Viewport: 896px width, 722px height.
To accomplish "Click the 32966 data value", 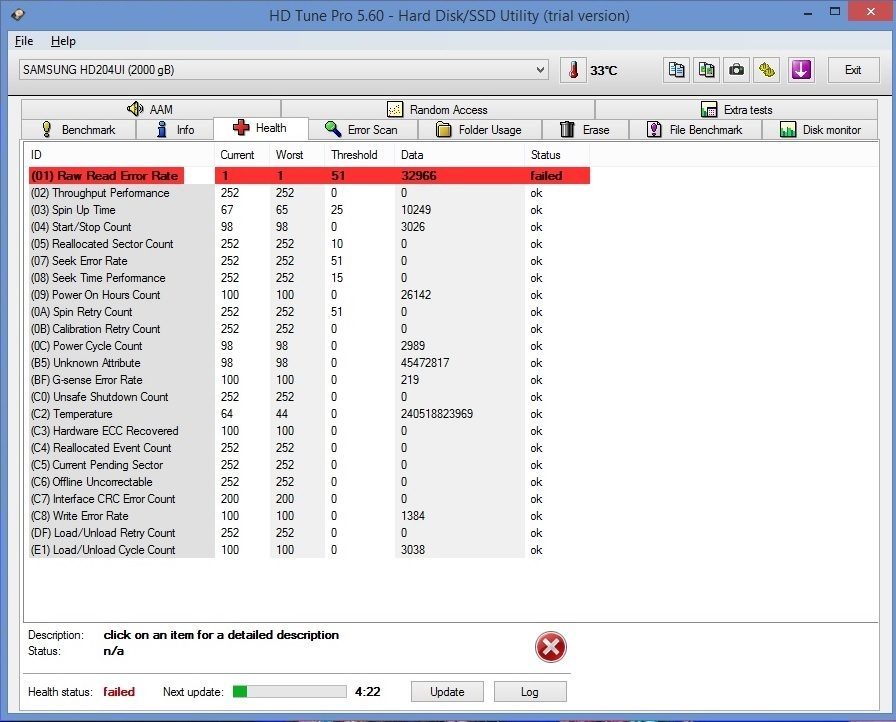I will 419,175.
